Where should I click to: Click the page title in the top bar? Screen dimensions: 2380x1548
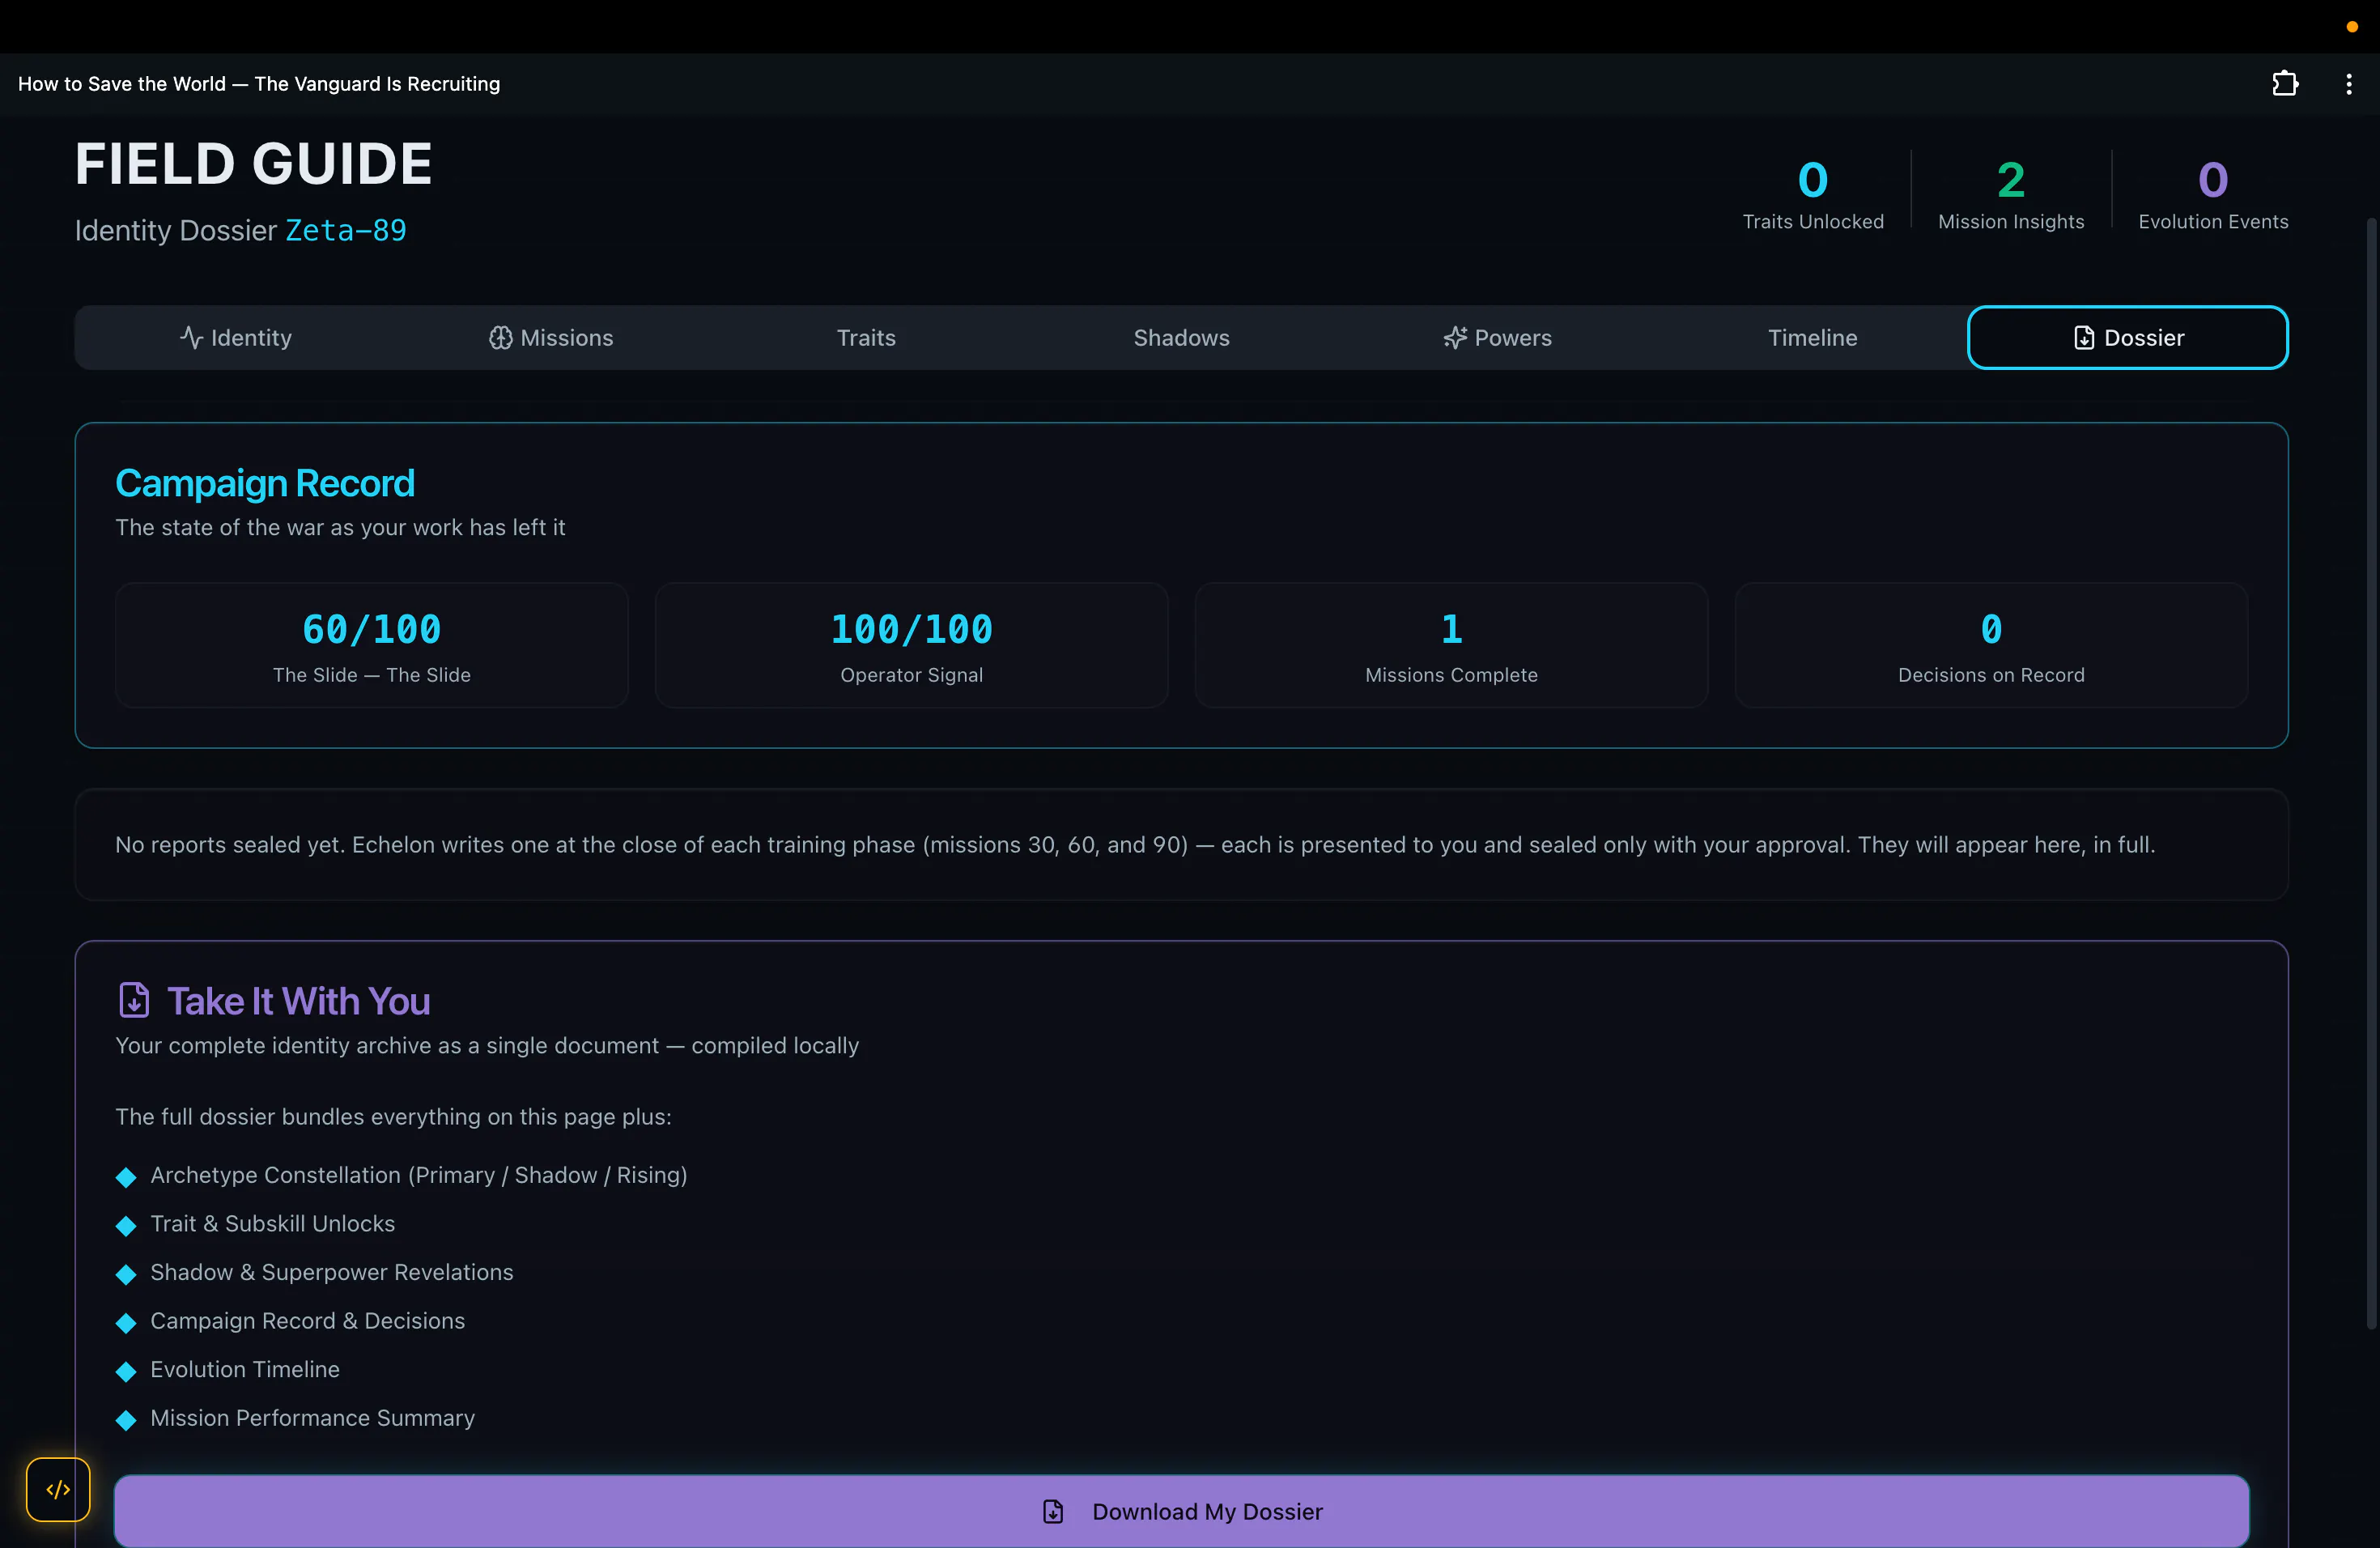click(259, 84)
